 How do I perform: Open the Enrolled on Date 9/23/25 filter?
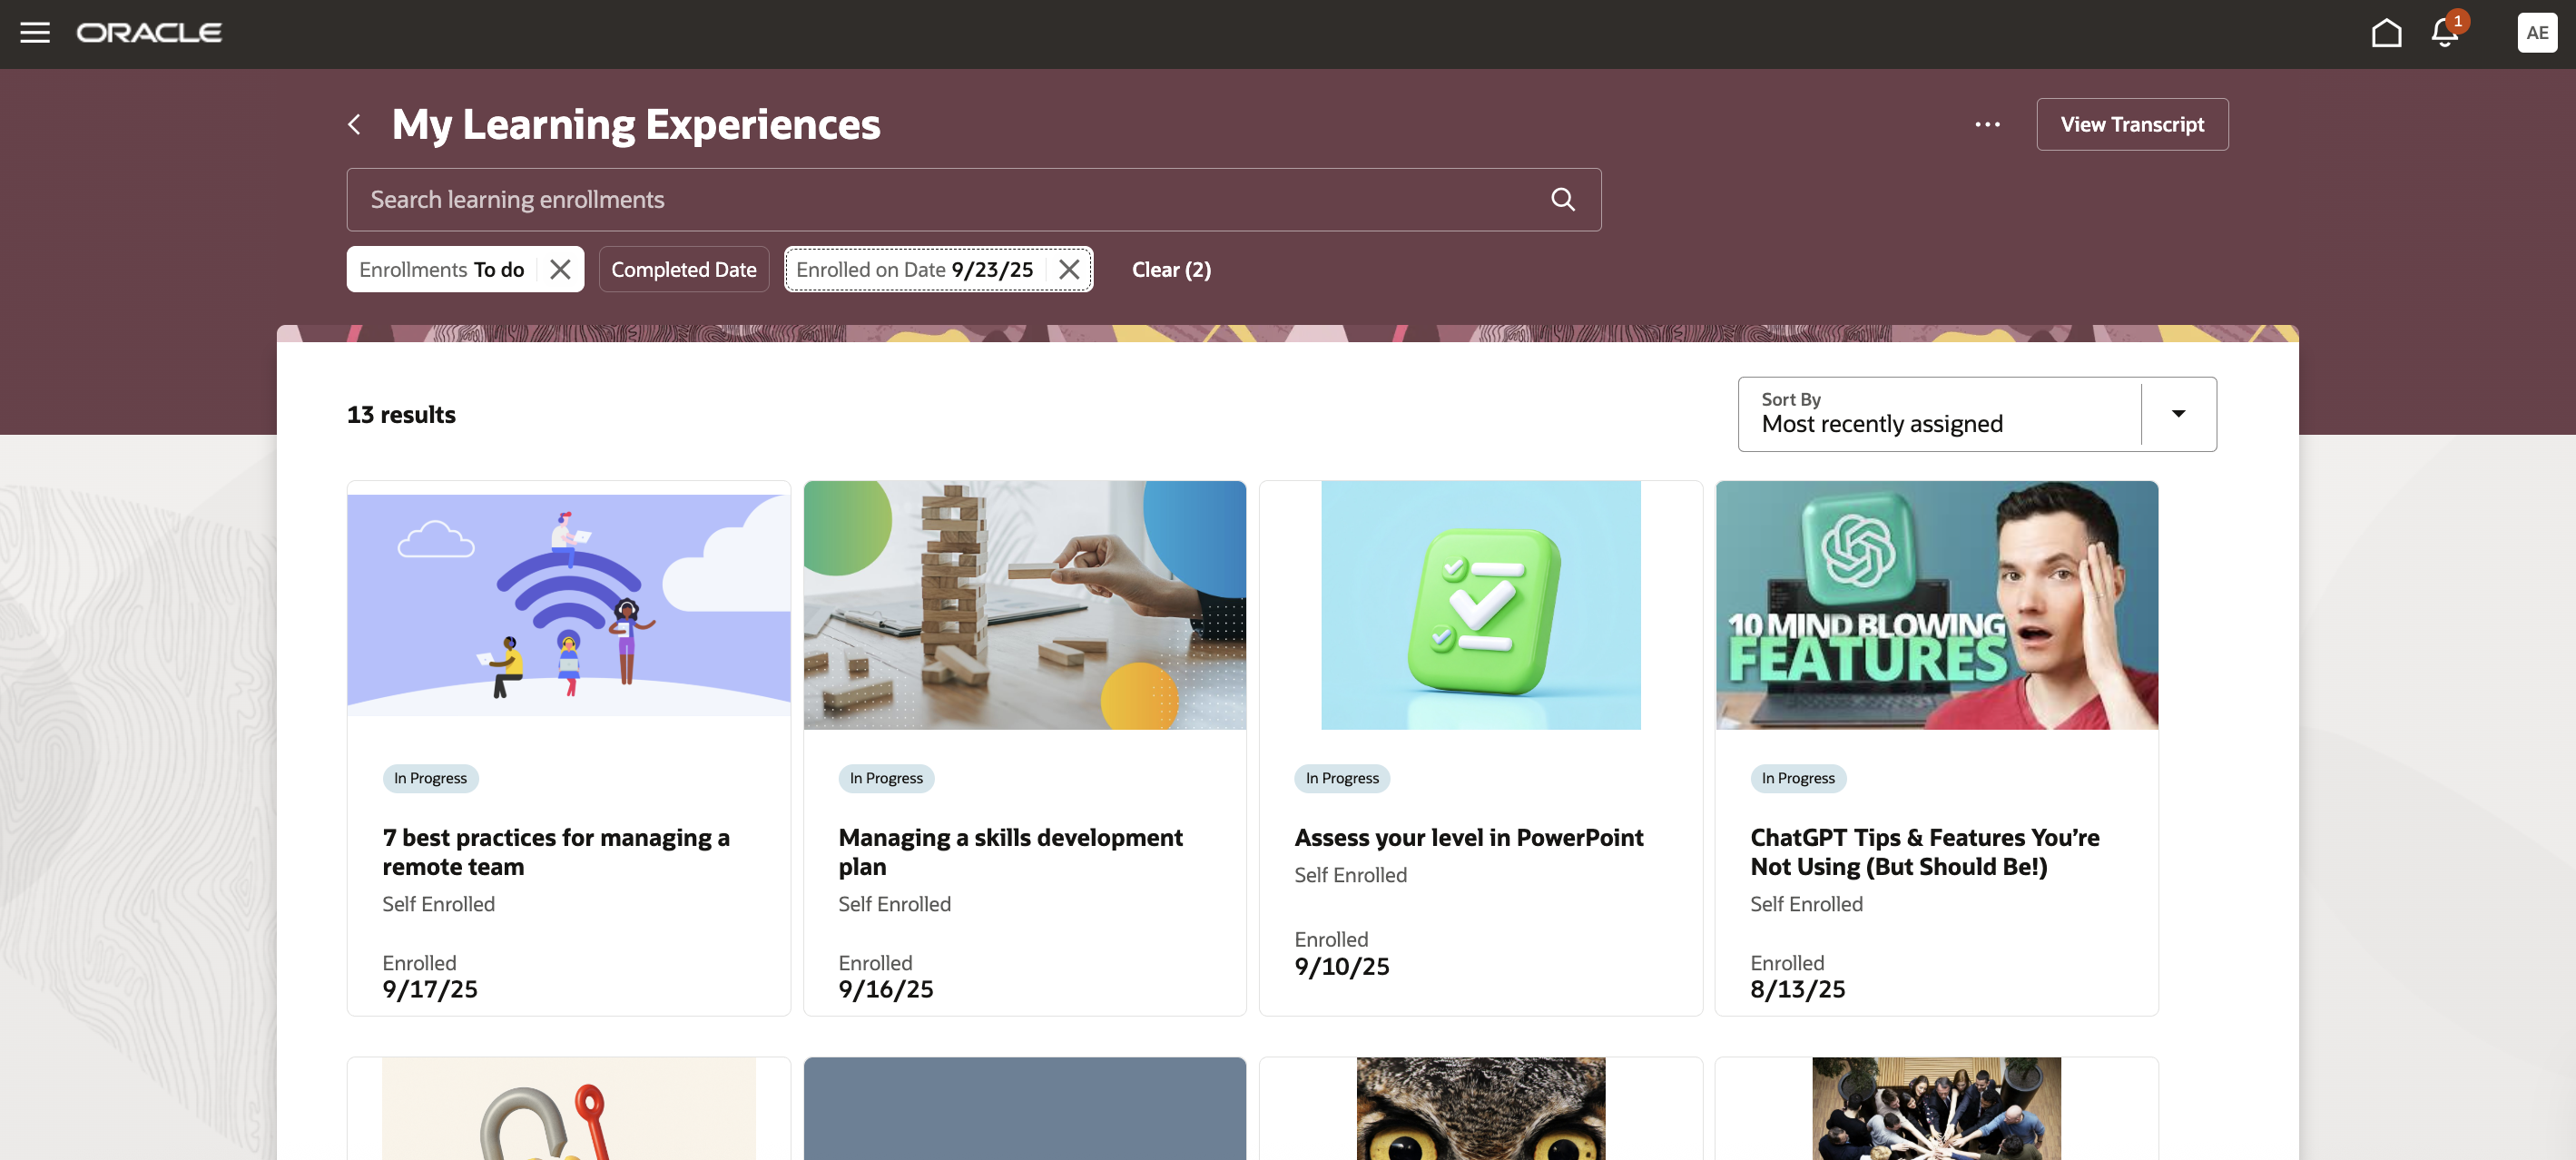[914, 270]
